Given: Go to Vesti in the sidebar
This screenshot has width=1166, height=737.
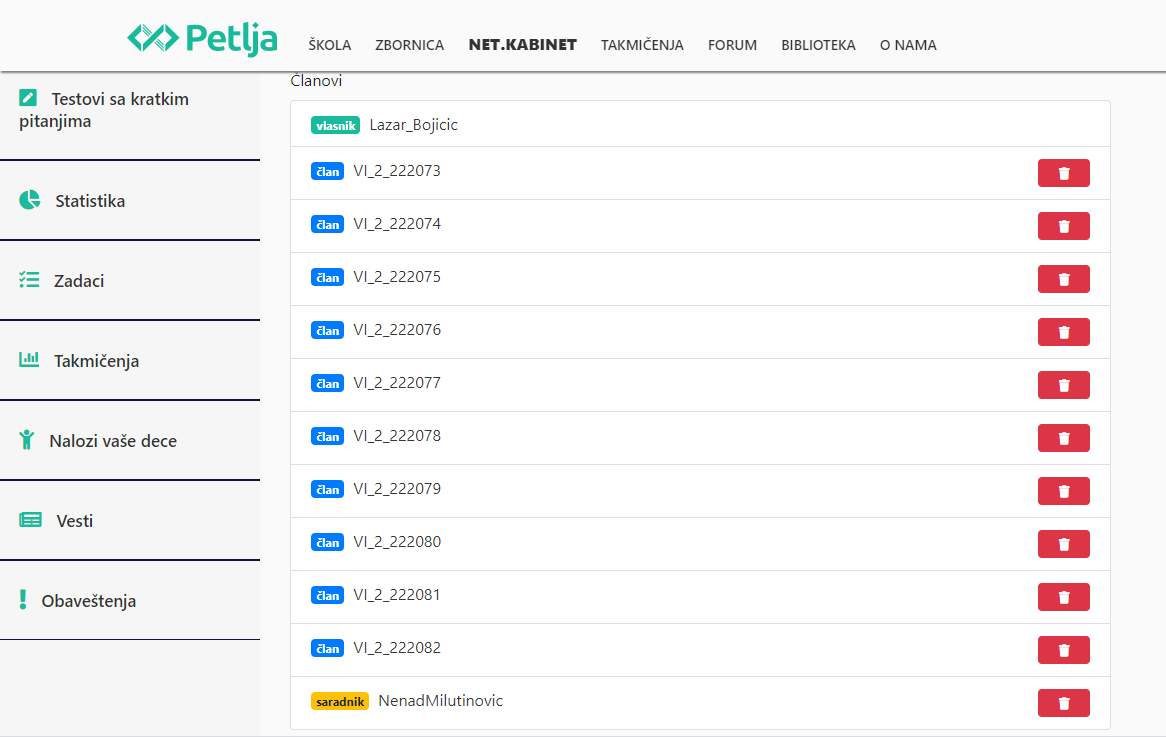Looking at the screenshot, I should [x=75, y=521].
